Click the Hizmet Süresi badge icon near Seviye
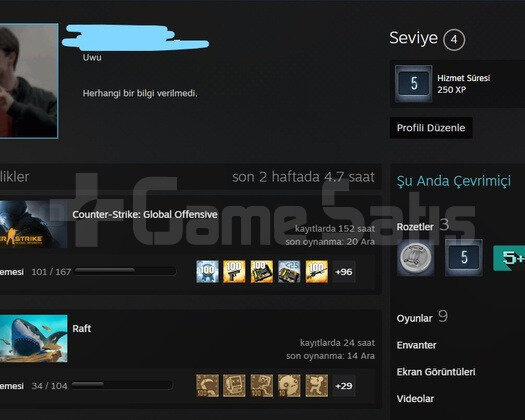525x420 pixels. click(414, 83)
